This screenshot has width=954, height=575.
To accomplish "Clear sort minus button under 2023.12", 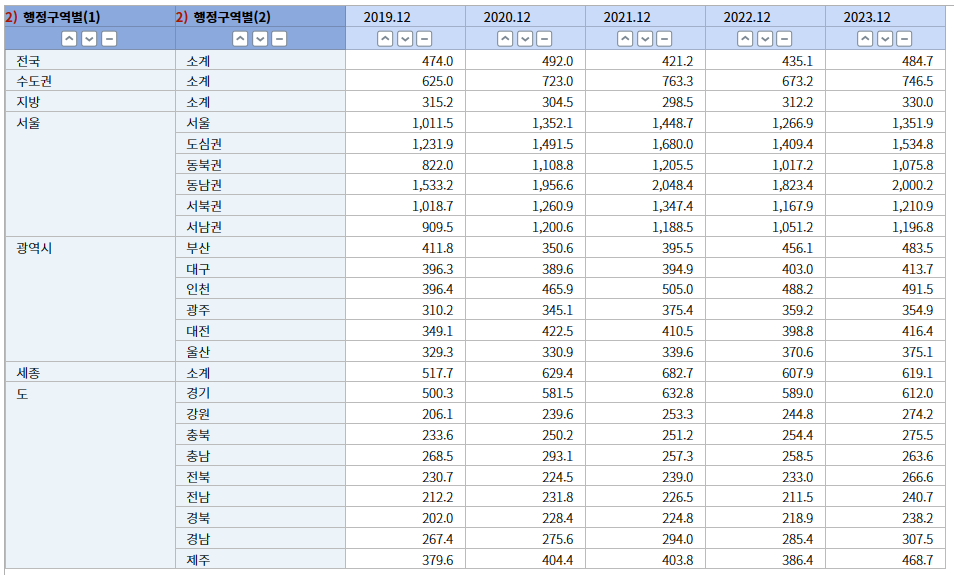I will click(x=904, y=39).
